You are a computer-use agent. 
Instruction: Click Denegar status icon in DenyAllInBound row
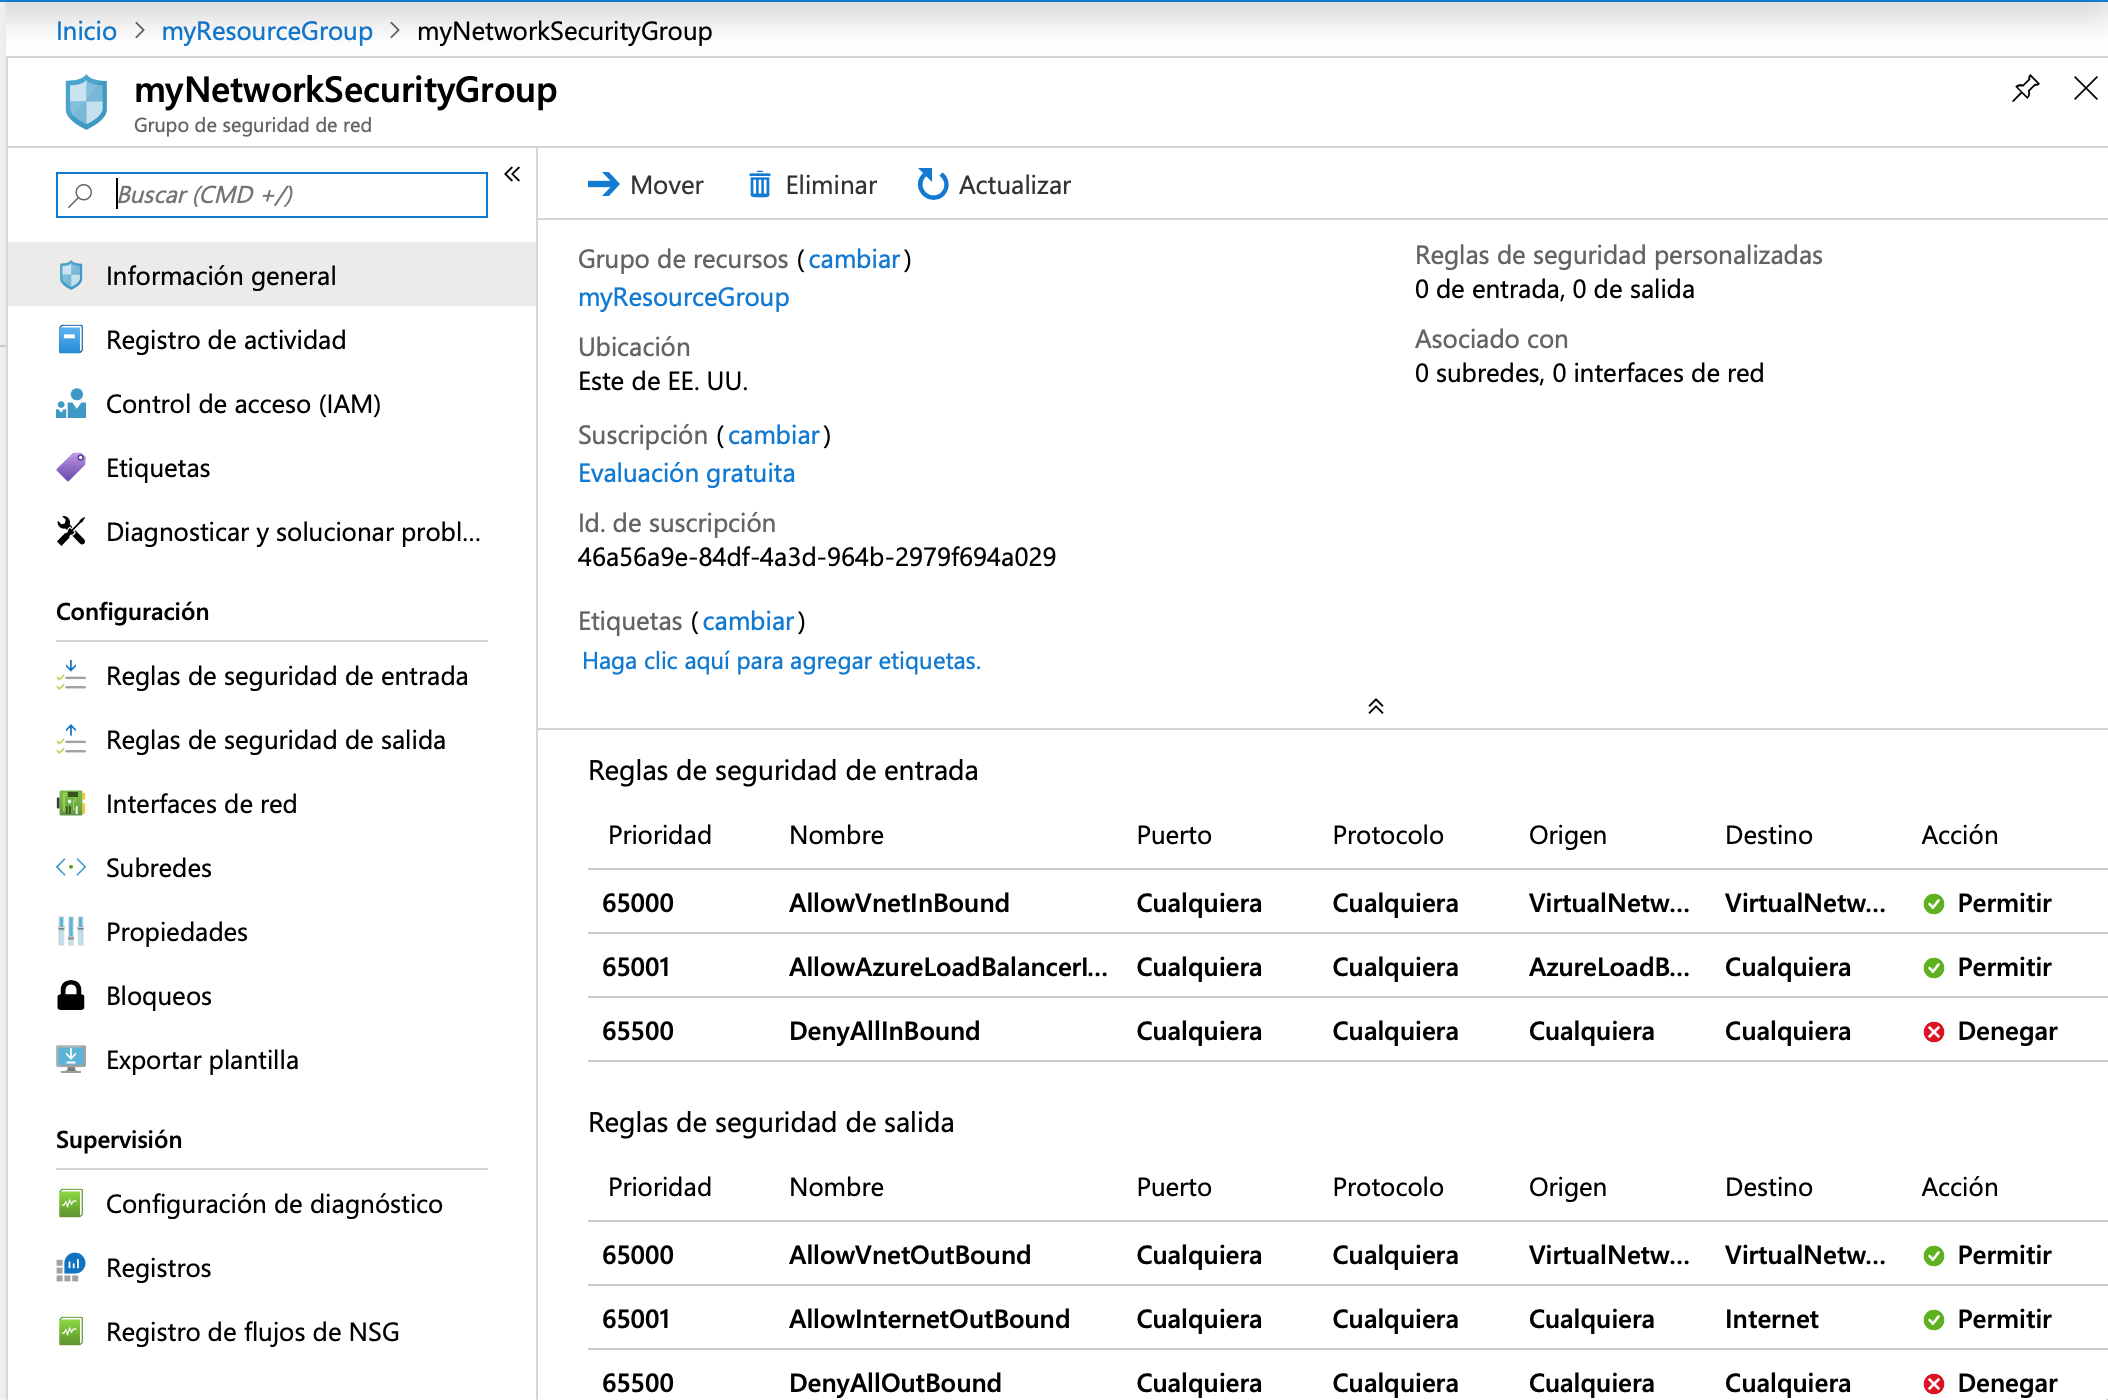pyautogui.click(x=1934, y=1032)
